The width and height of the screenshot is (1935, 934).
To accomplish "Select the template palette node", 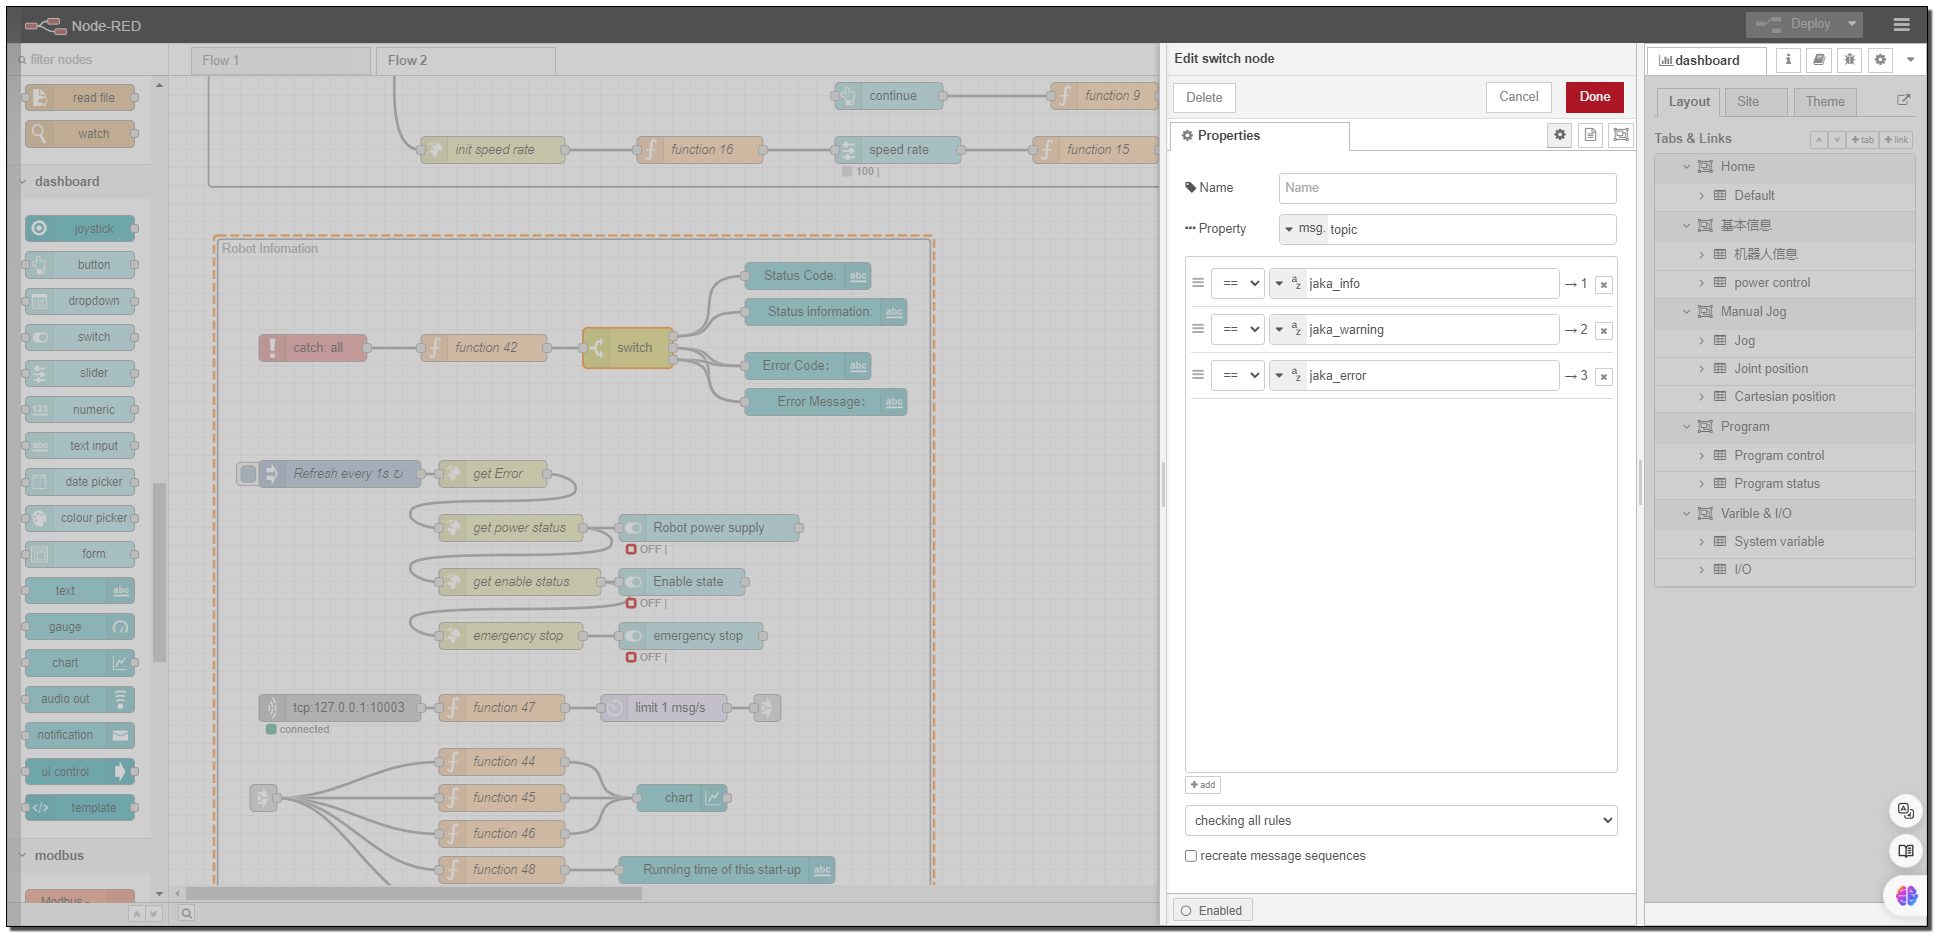I will pos(80,808).
